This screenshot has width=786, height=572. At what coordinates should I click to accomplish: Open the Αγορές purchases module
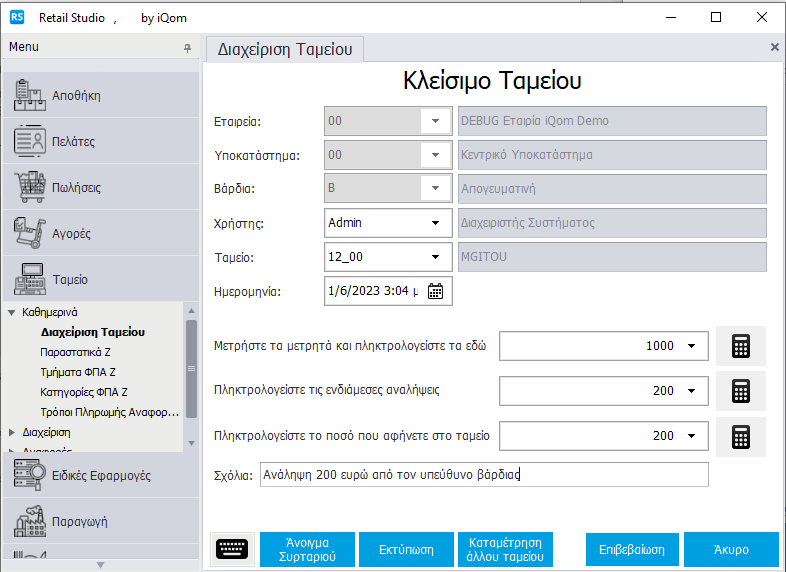click(100, 234)
